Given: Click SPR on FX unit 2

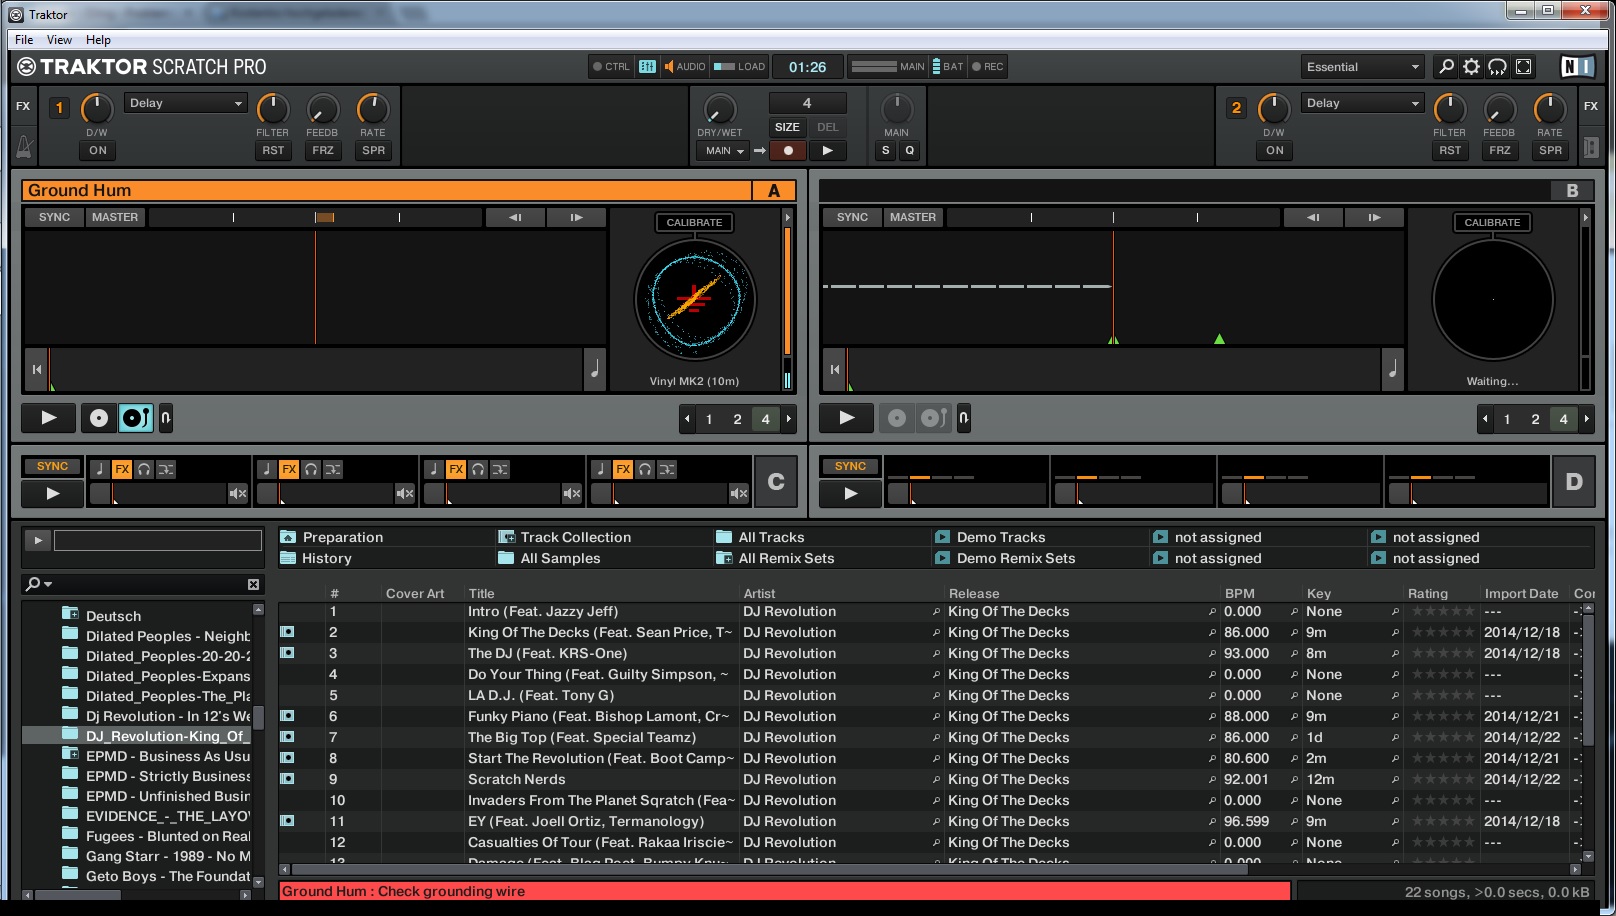Looking at the screenshot, I should click(x=1550, y=151).
